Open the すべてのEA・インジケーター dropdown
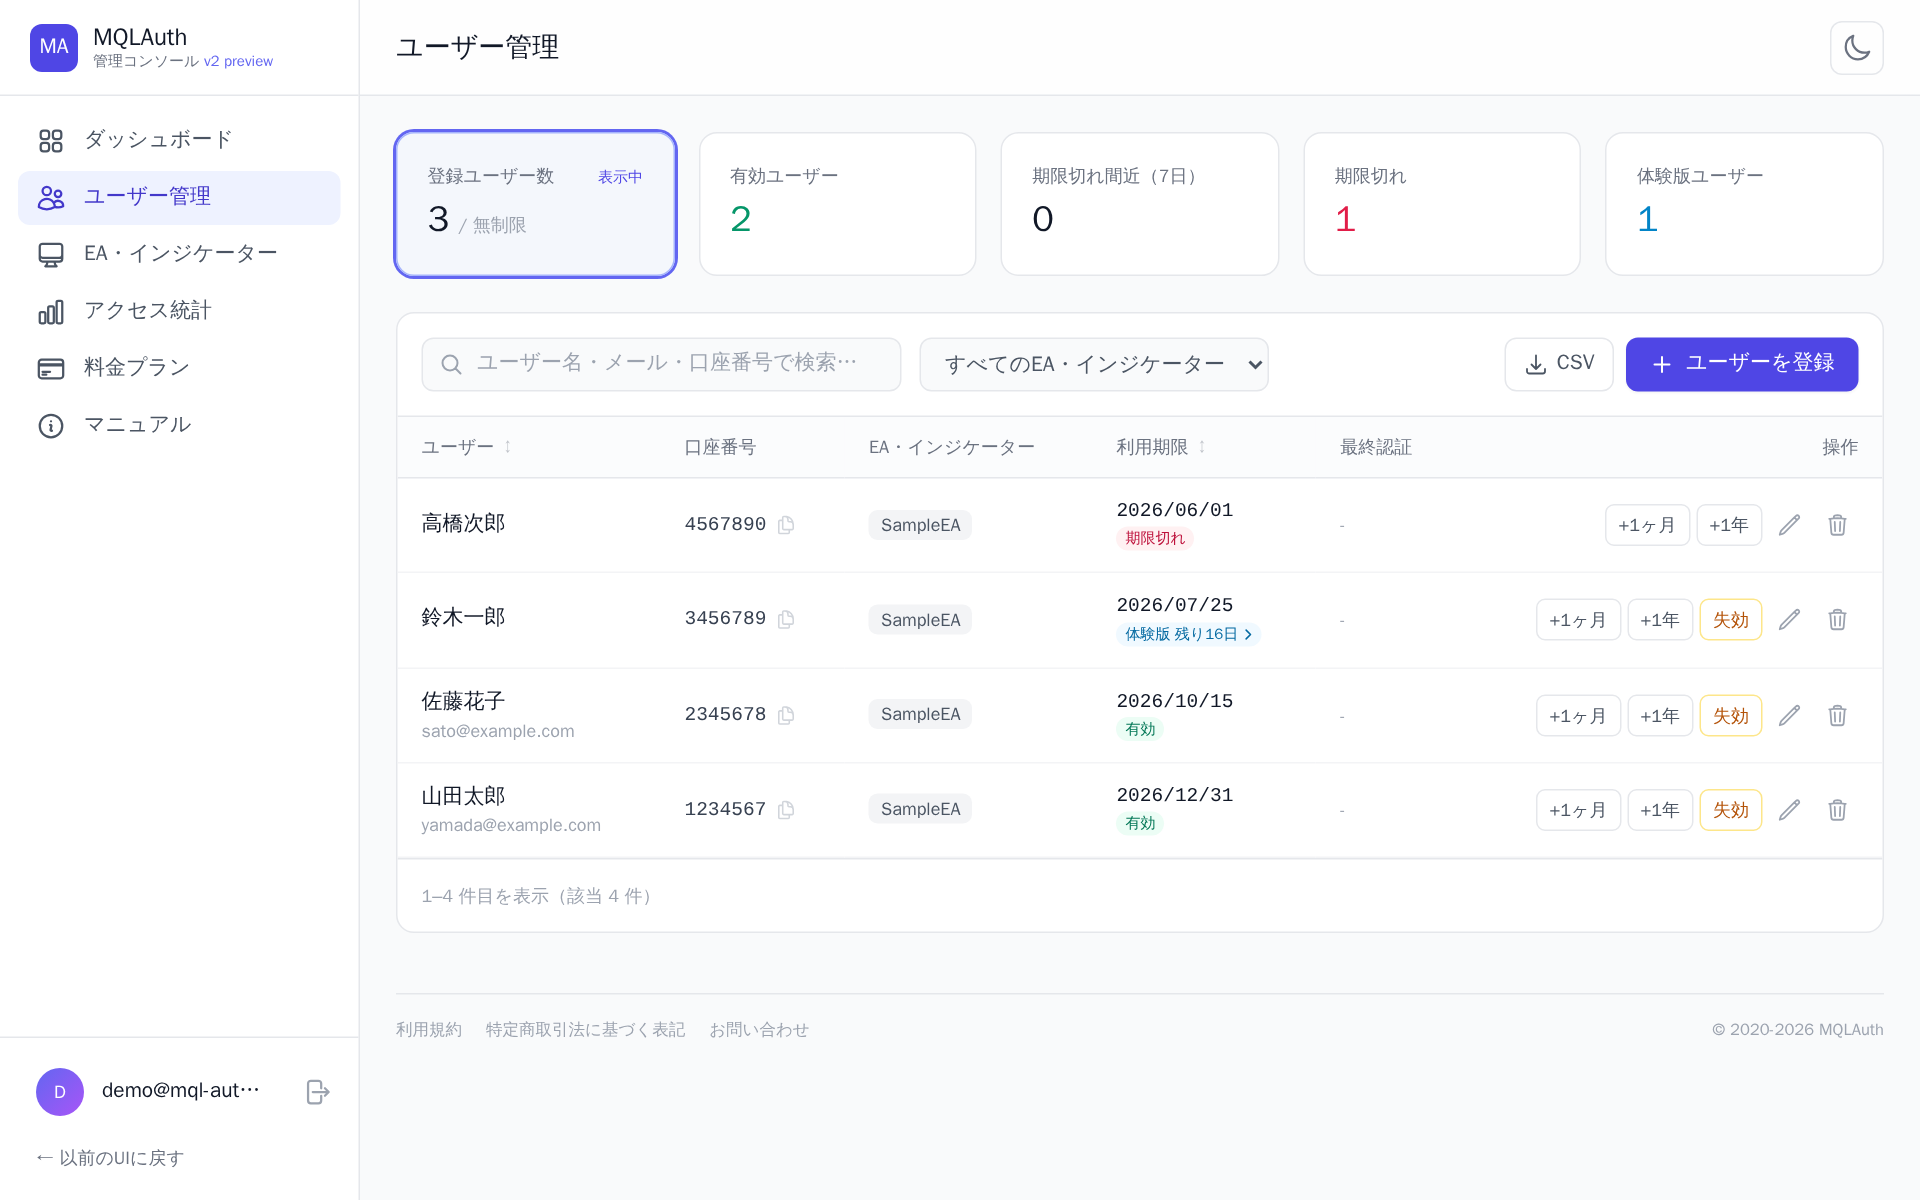The image size is (1920, 1200). point(1094,364)
